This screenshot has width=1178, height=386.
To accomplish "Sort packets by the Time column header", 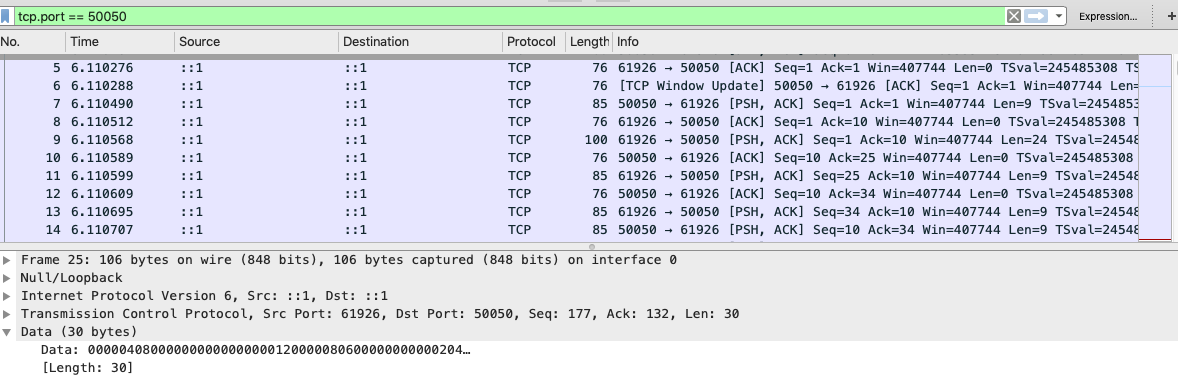I will point(120,42).
